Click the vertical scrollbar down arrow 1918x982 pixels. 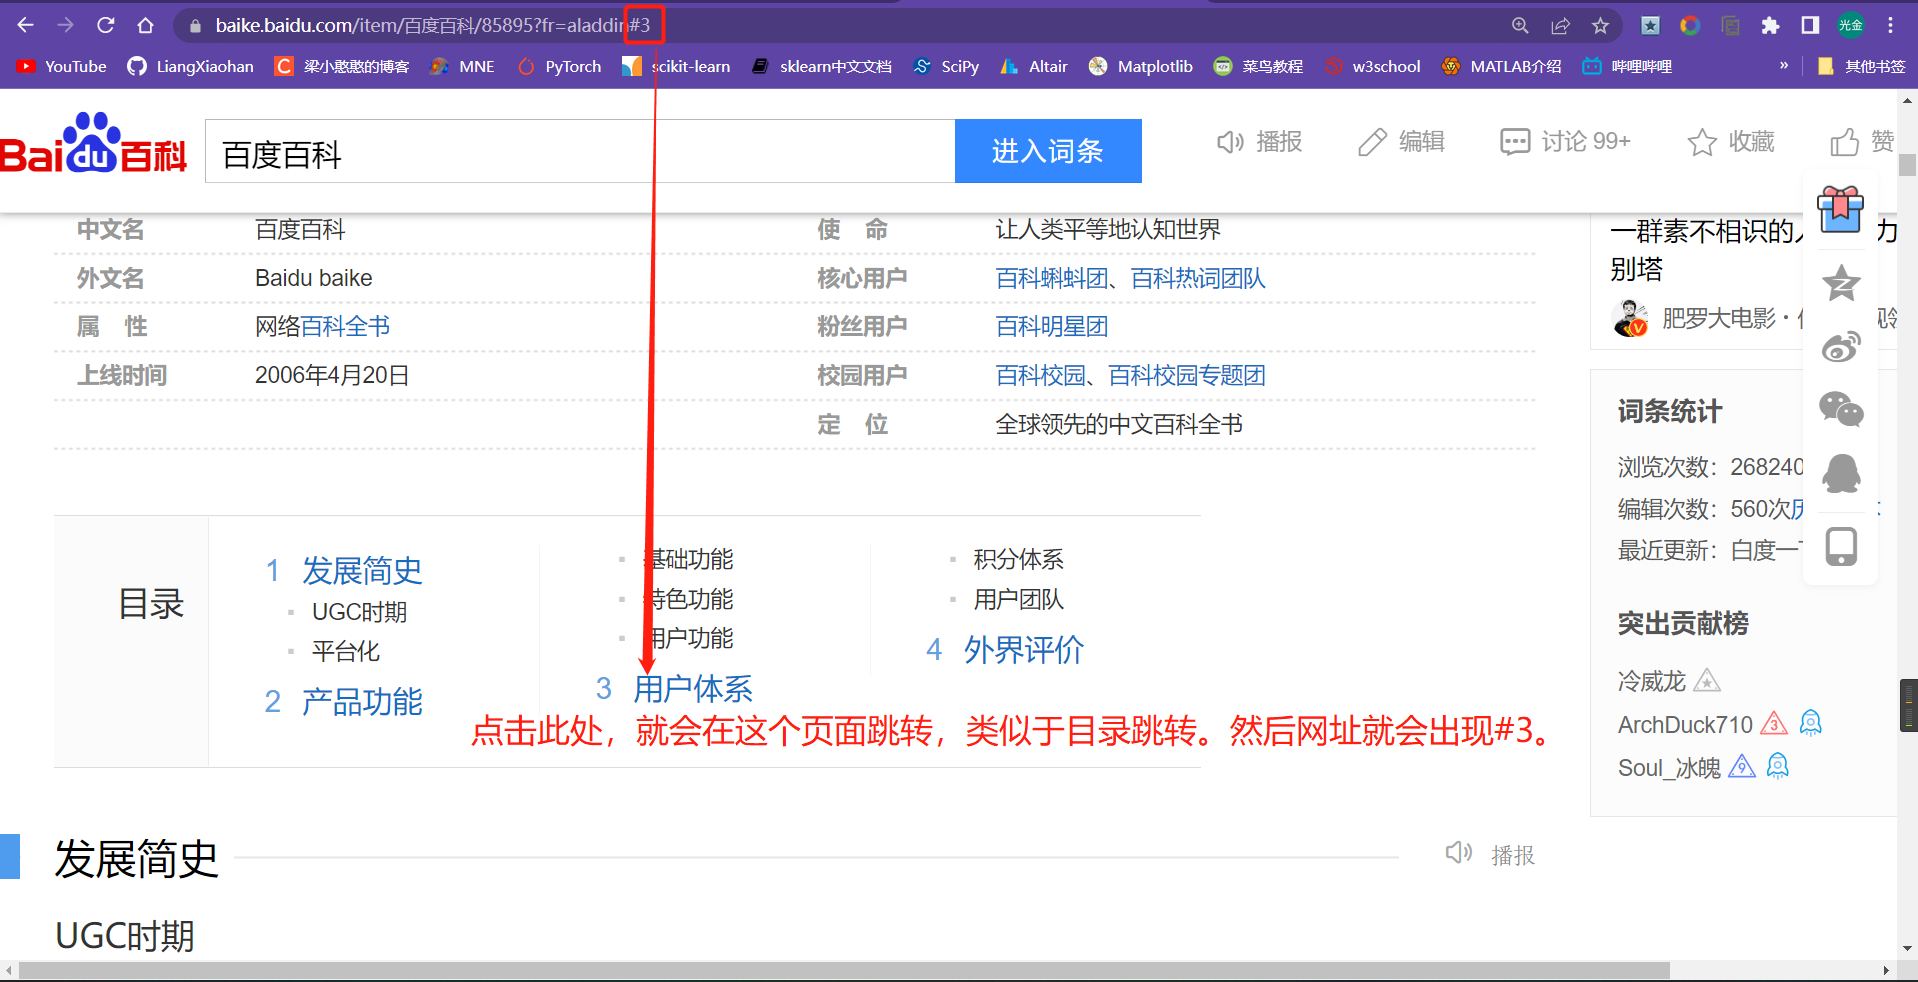[x=1908, y=948]
